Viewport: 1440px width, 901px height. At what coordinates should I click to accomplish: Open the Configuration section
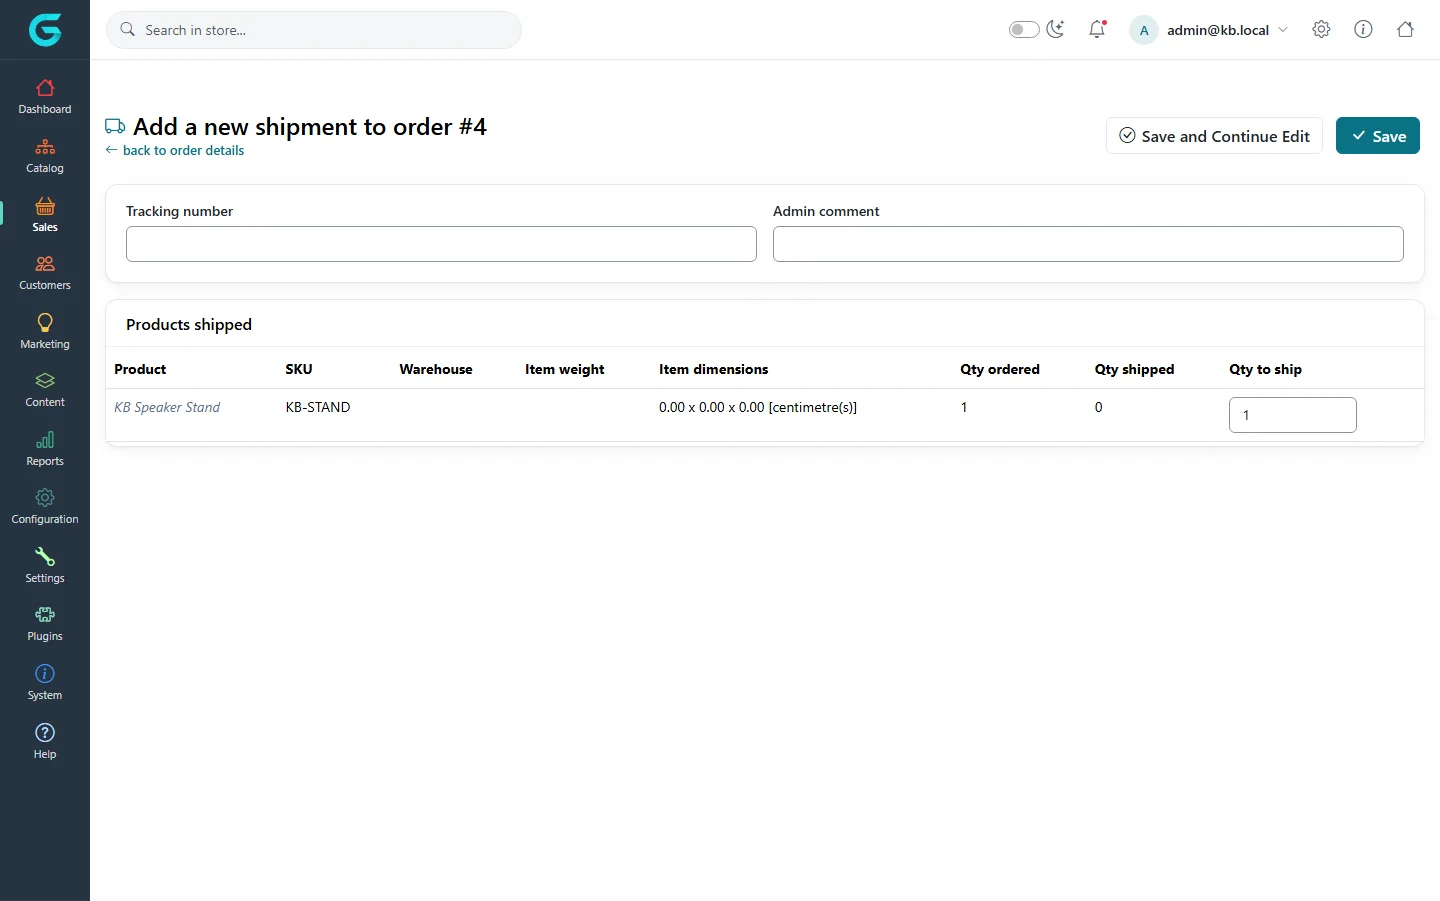45,507
